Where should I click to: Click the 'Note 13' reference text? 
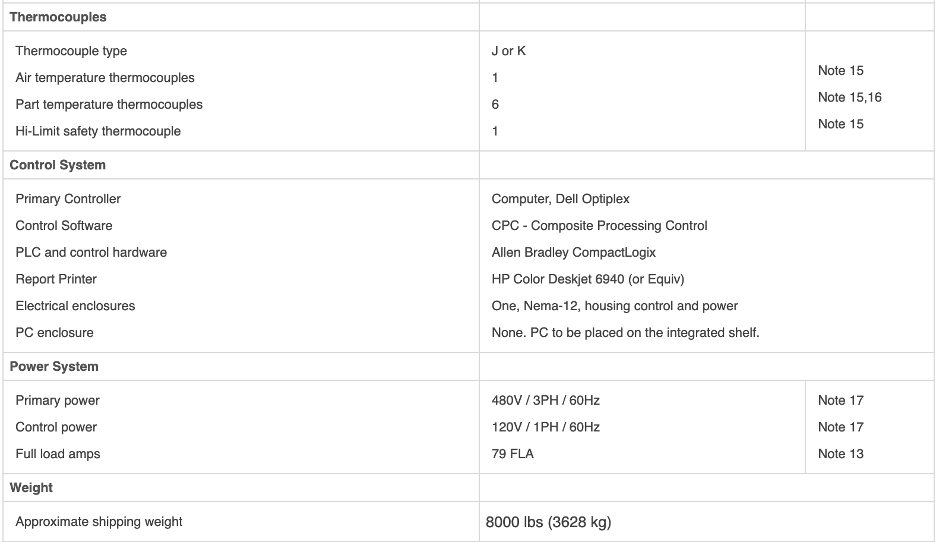coord(840,454)
